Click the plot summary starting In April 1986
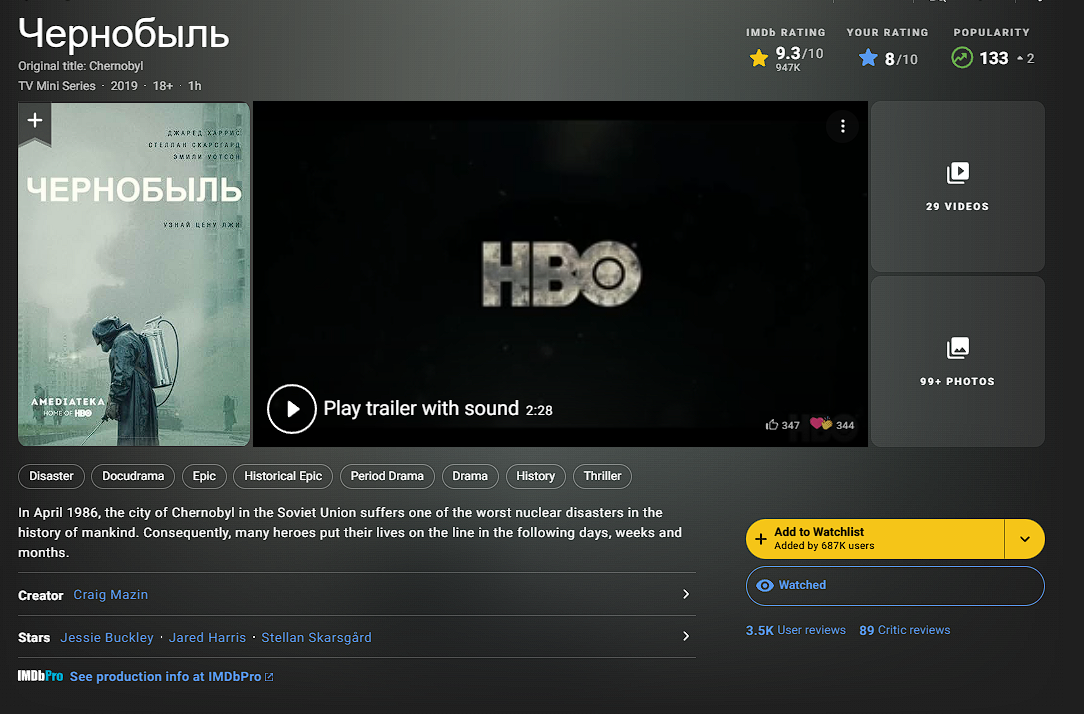 click(350, 532)
